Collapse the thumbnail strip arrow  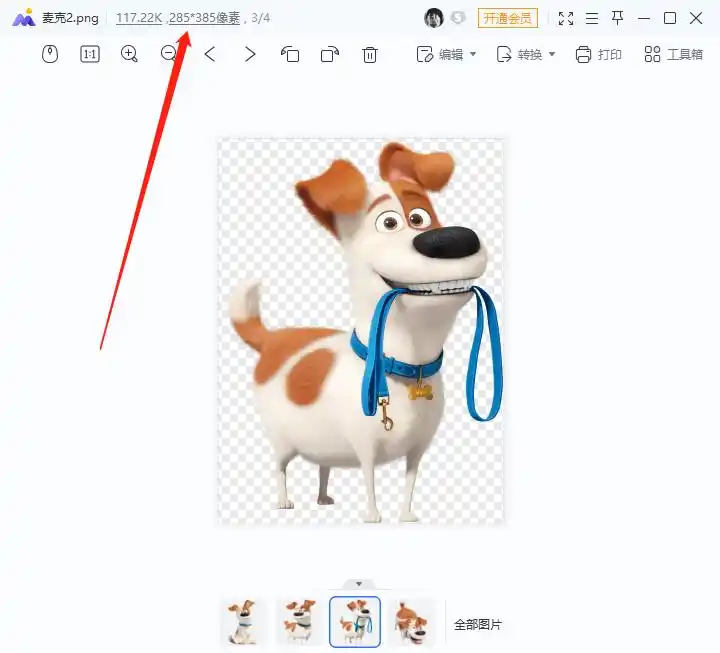point(359,584)
